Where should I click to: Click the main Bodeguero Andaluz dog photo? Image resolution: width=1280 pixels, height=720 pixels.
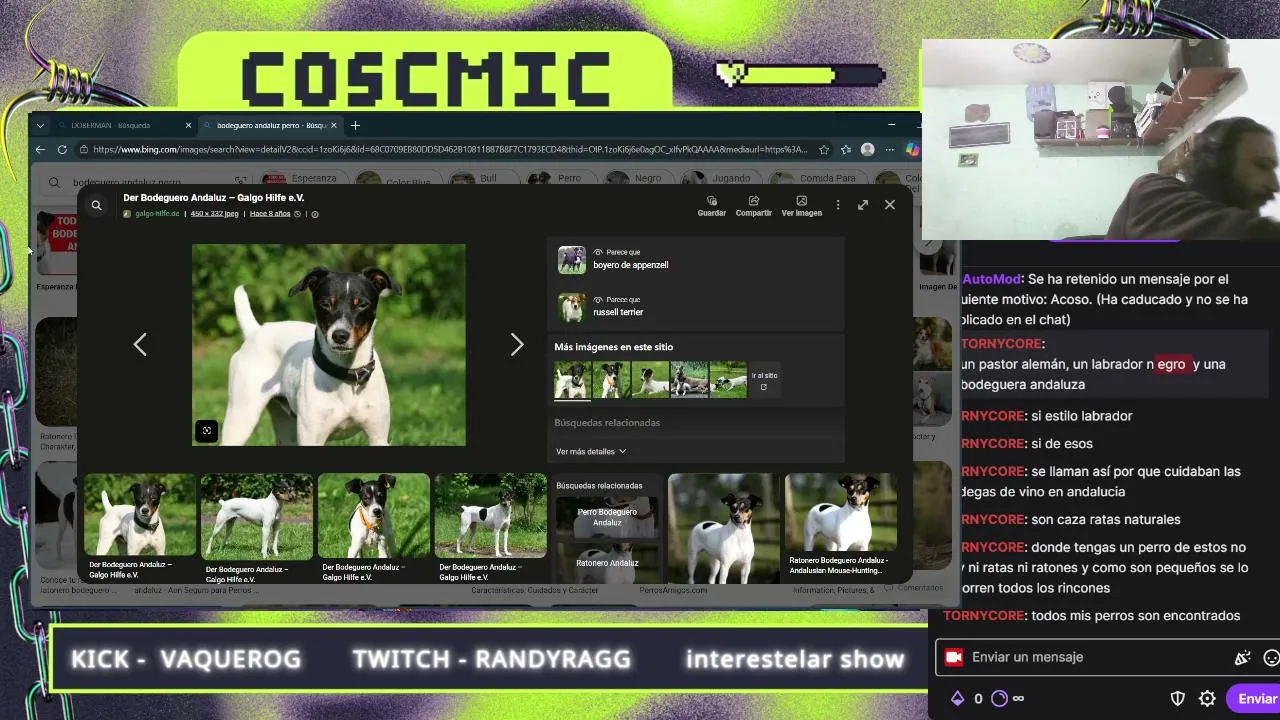coord(329,345)
